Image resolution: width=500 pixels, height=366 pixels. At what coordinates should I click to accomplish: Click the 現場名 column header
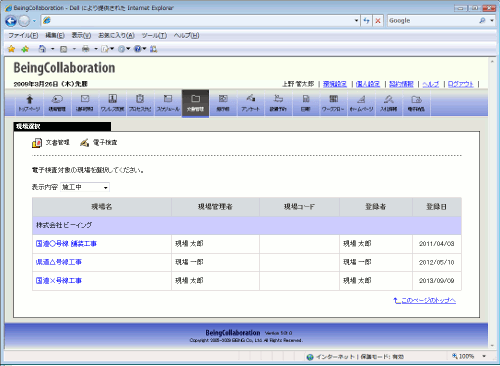102,207
